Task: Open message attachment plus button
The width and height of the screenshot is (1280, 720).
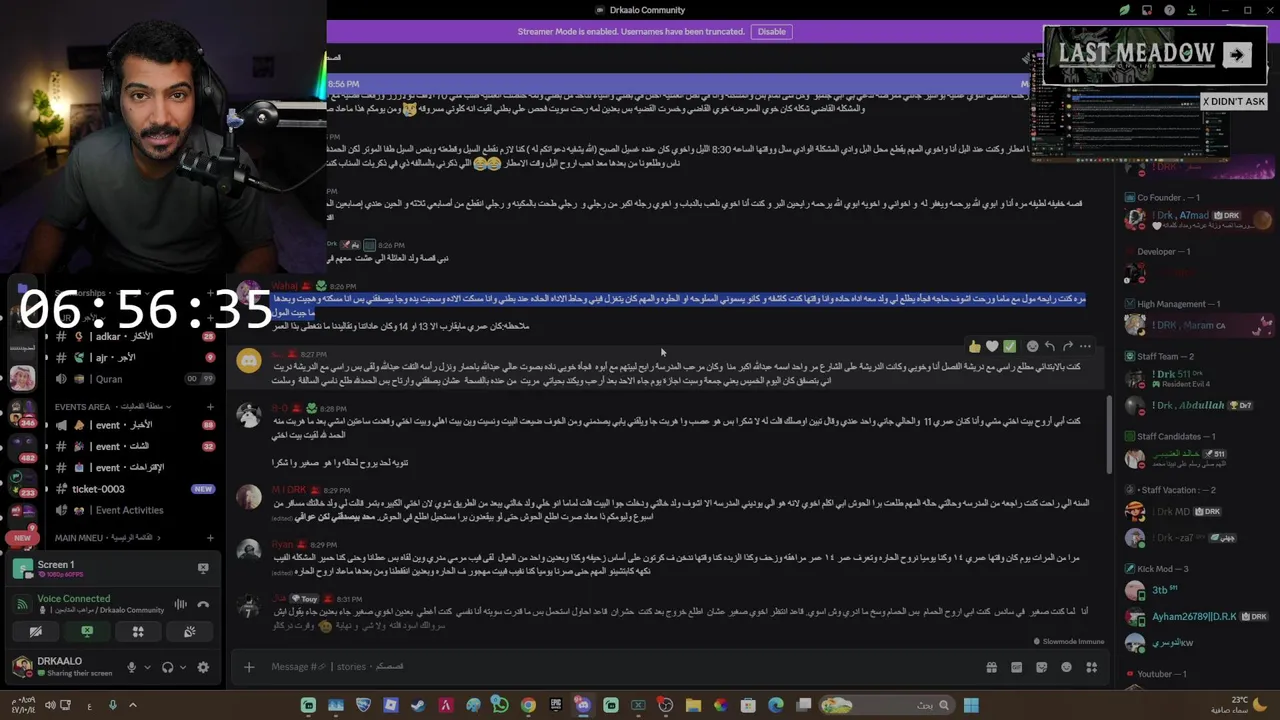Action: [x=249, y=667]
